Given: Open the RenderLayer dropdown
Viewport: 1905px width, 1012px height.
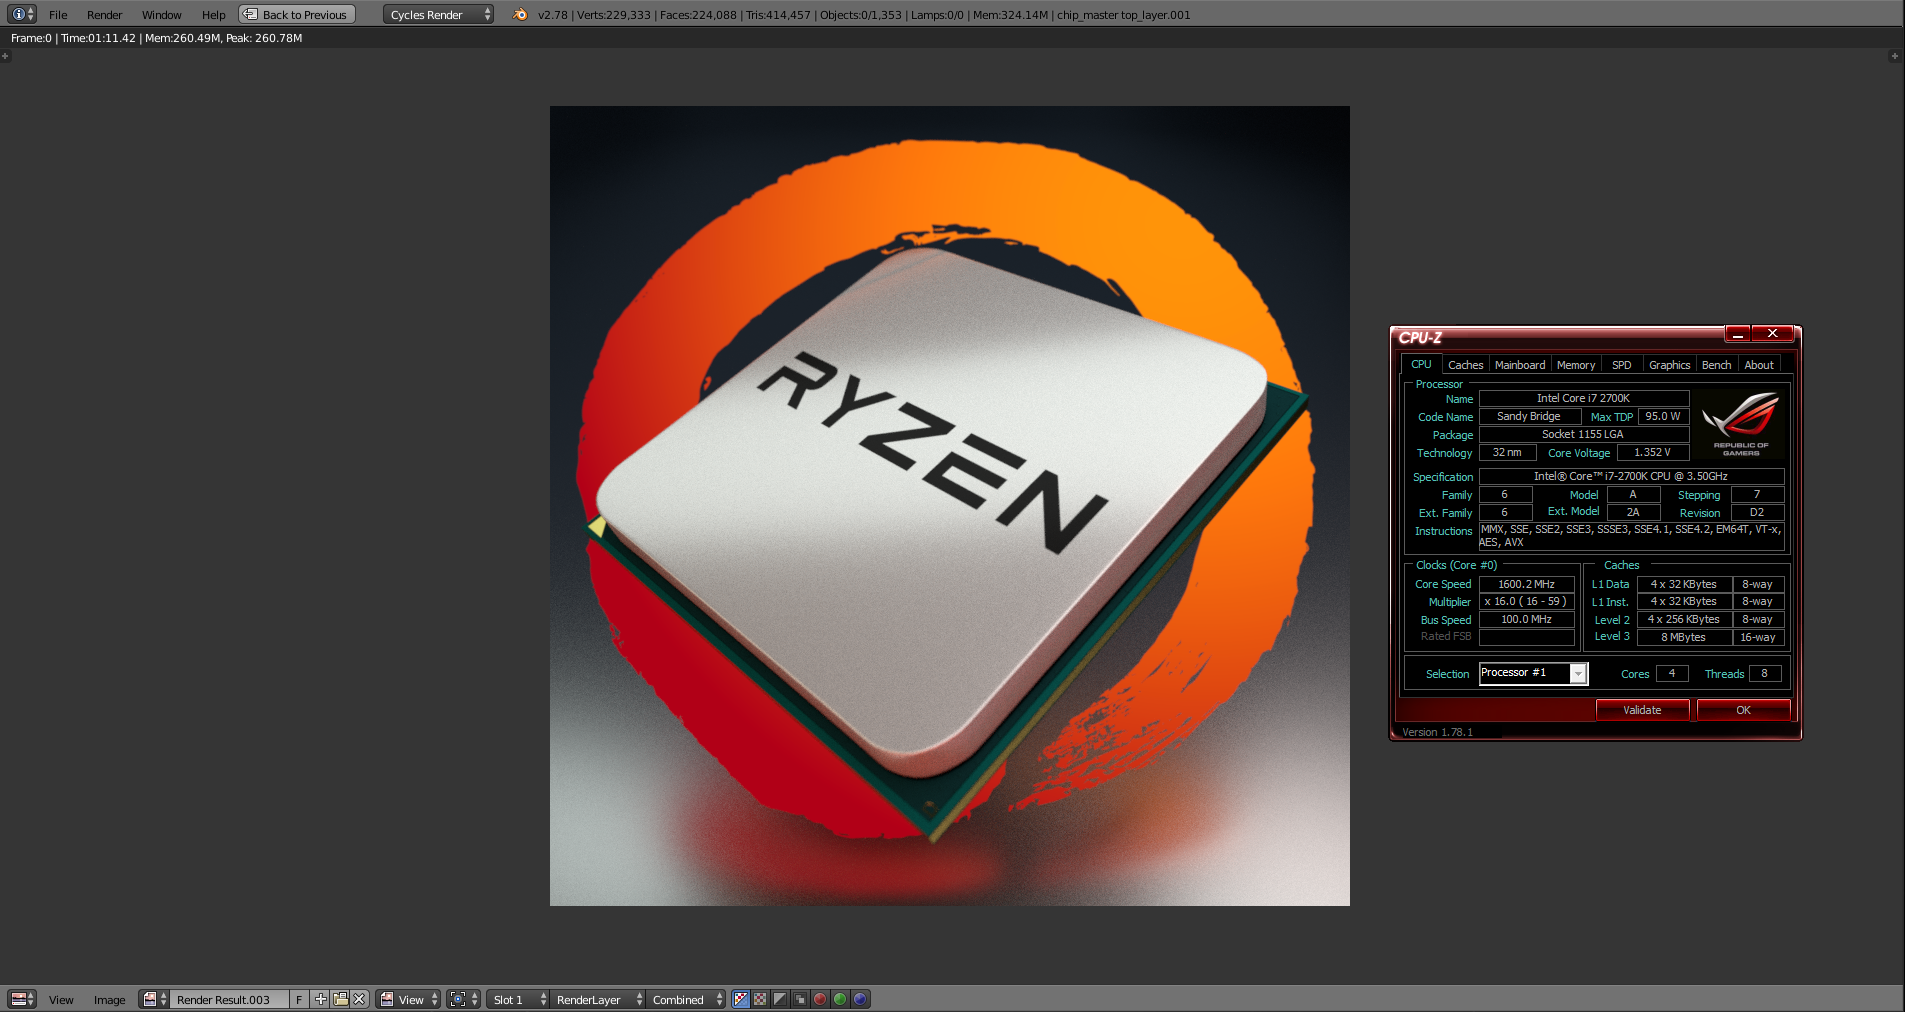Looking at the screenshot, I should point(598,999).
